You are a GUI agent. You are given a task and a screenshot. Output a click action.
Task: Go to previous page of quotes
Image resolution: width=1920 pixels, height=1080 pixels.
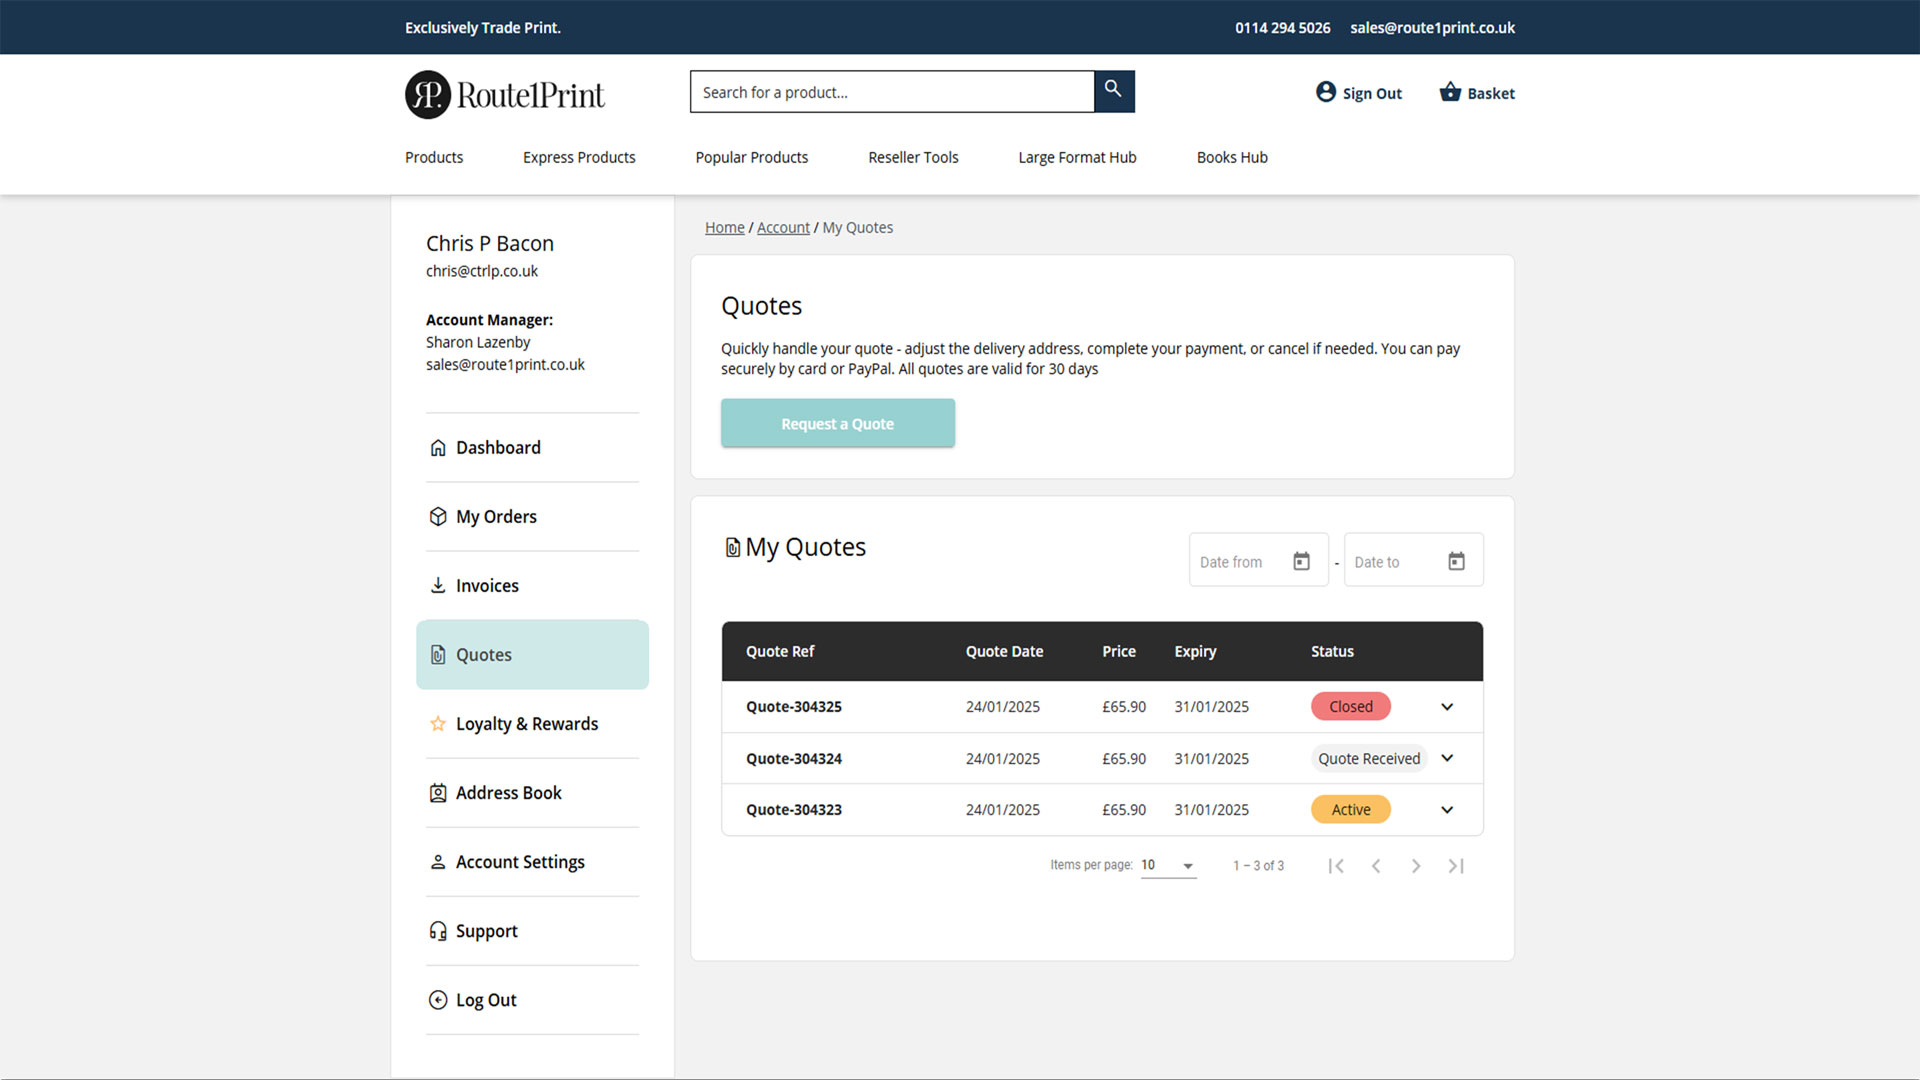coord(1376,866)
